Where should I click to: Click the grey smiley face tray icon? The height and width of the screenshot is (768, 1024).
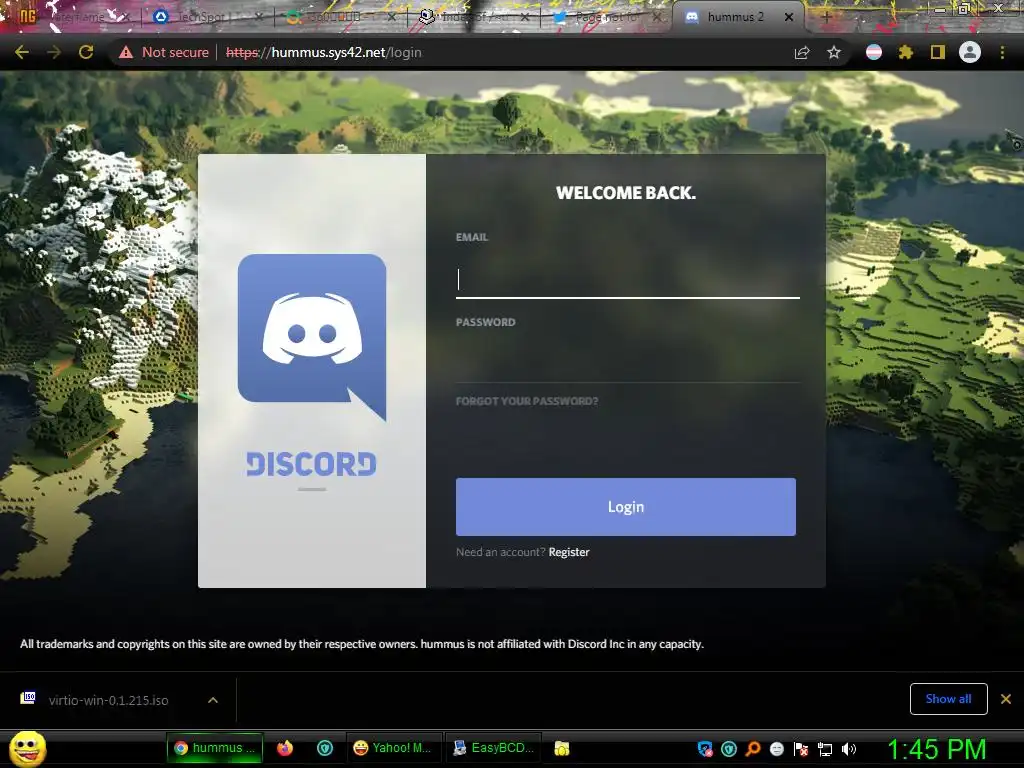coord(776,749)
